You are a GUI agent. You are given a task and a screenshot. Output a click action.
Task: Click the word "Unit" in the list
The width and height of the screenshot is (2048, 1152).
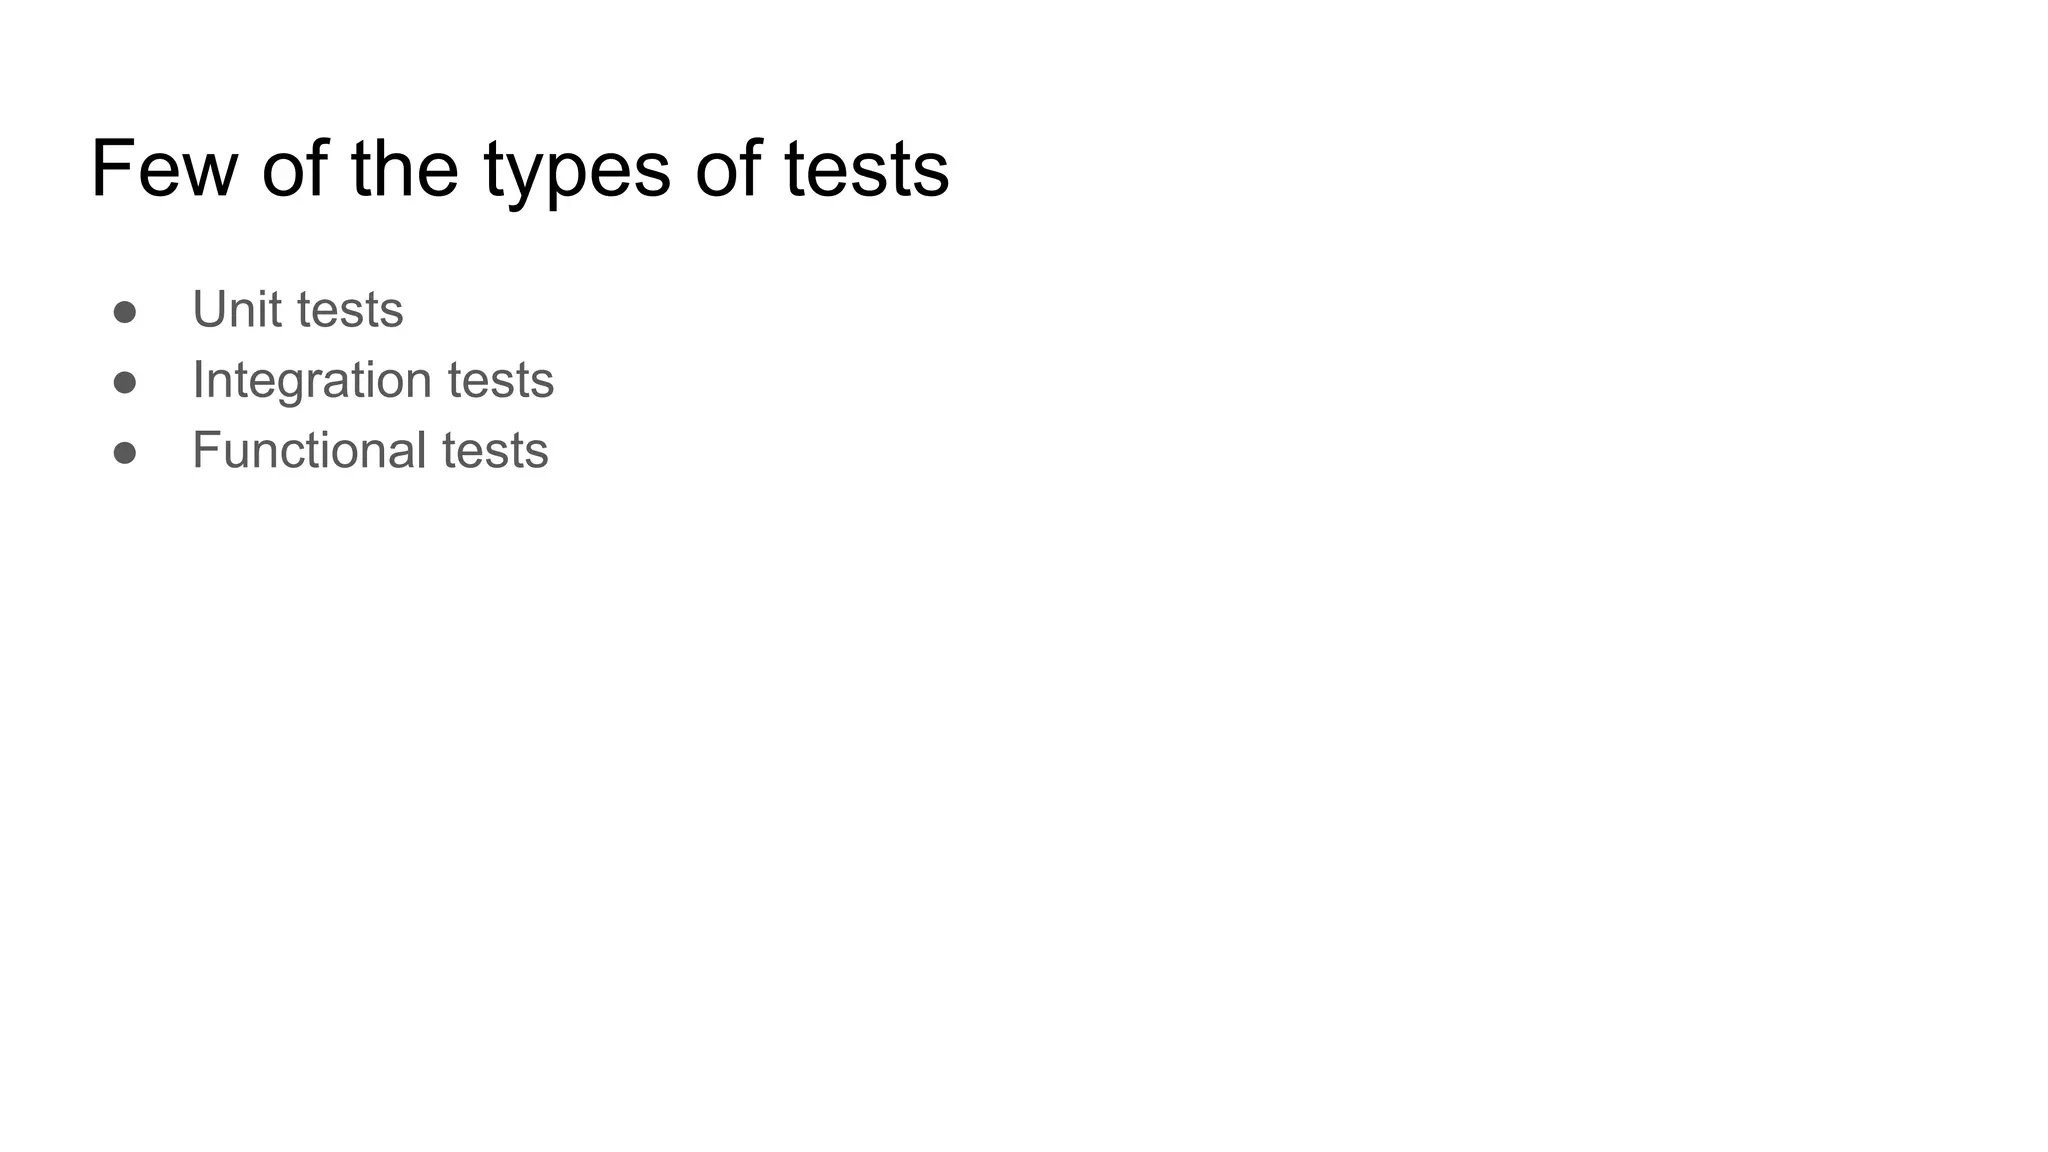click(236, 309)
